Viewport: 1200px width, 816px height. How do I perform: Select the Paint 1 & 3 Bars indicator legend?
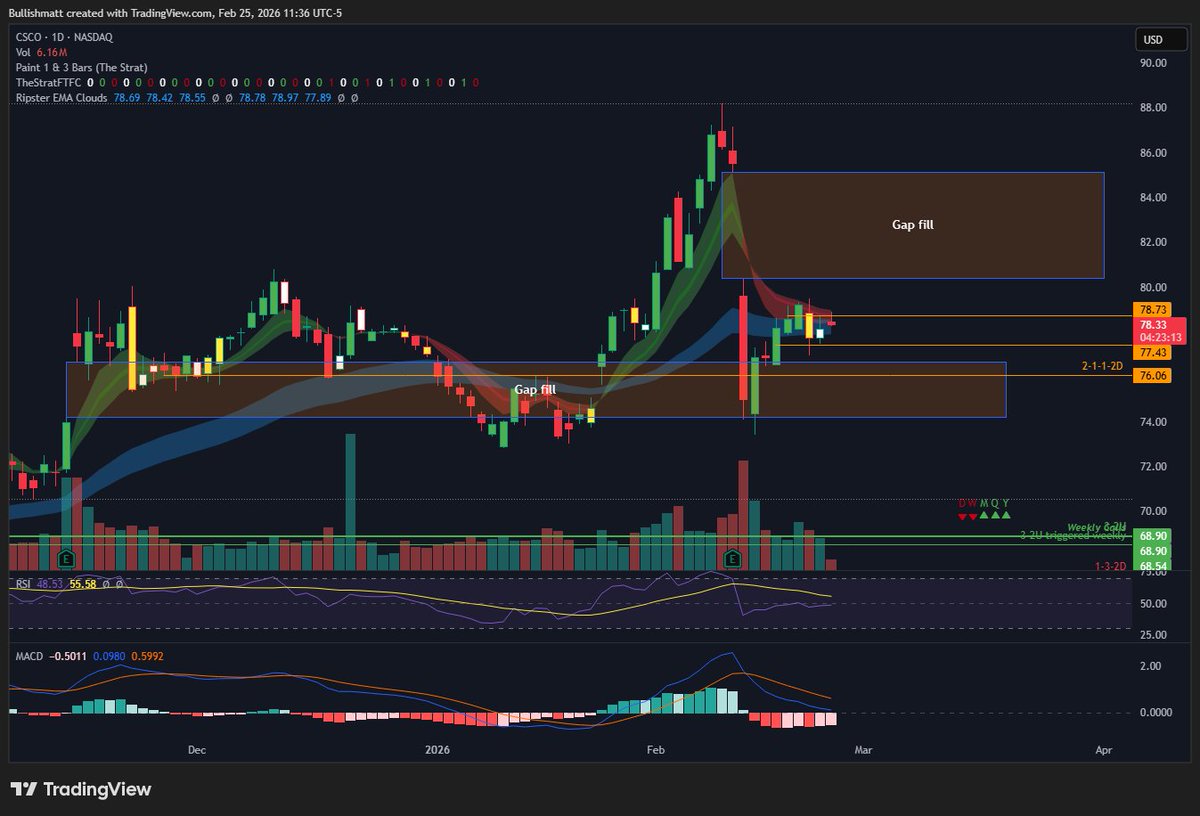tap(81, 67)
